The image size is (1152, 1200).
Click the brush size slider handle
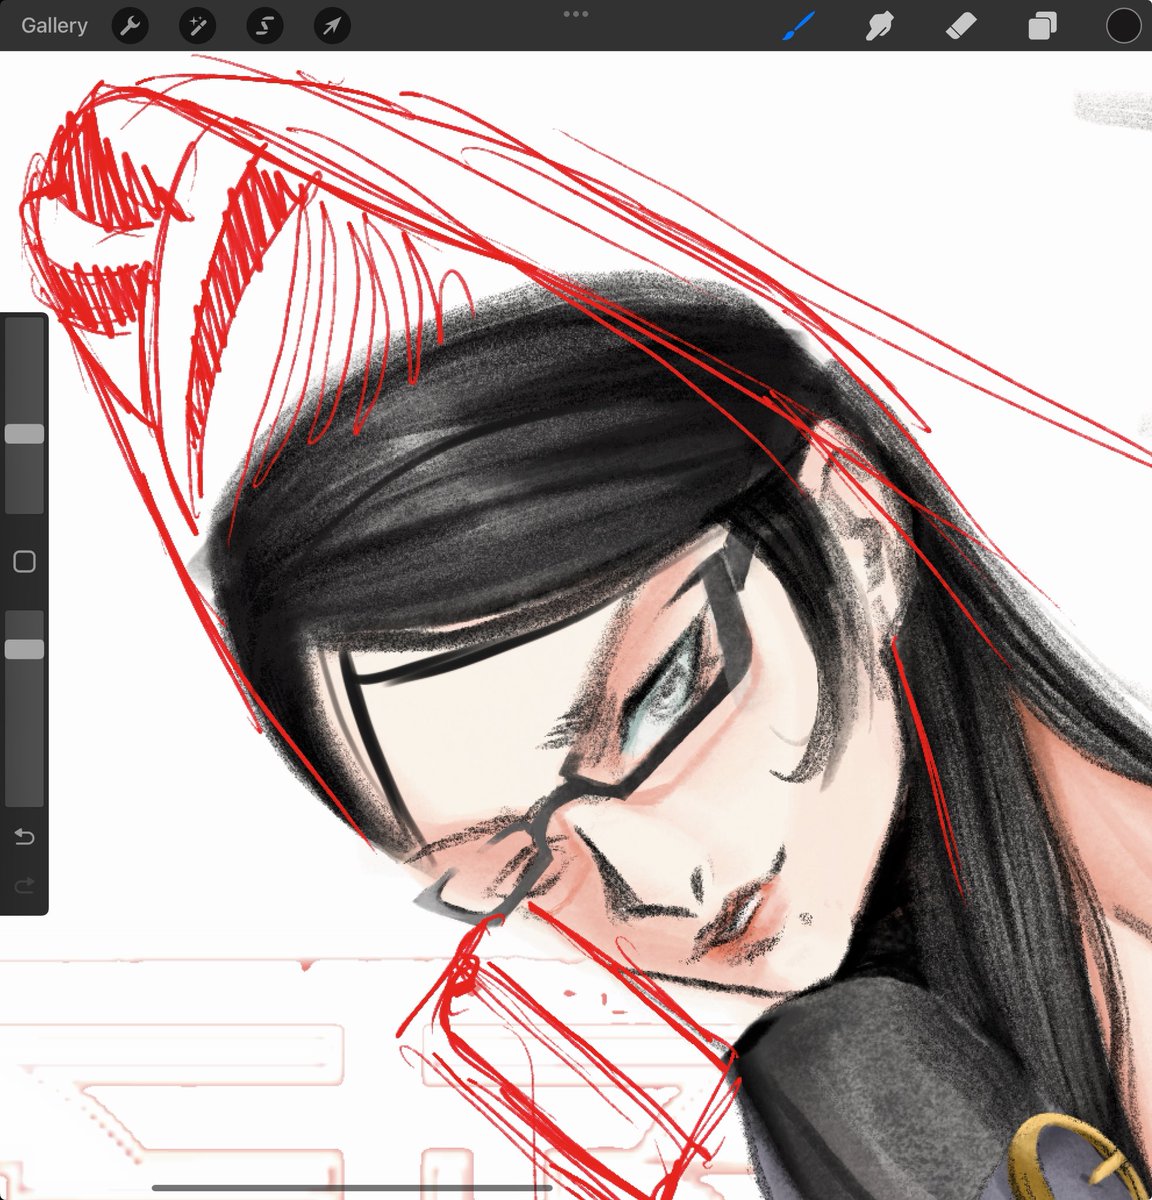pyautogui.click(x=24, y=433)
